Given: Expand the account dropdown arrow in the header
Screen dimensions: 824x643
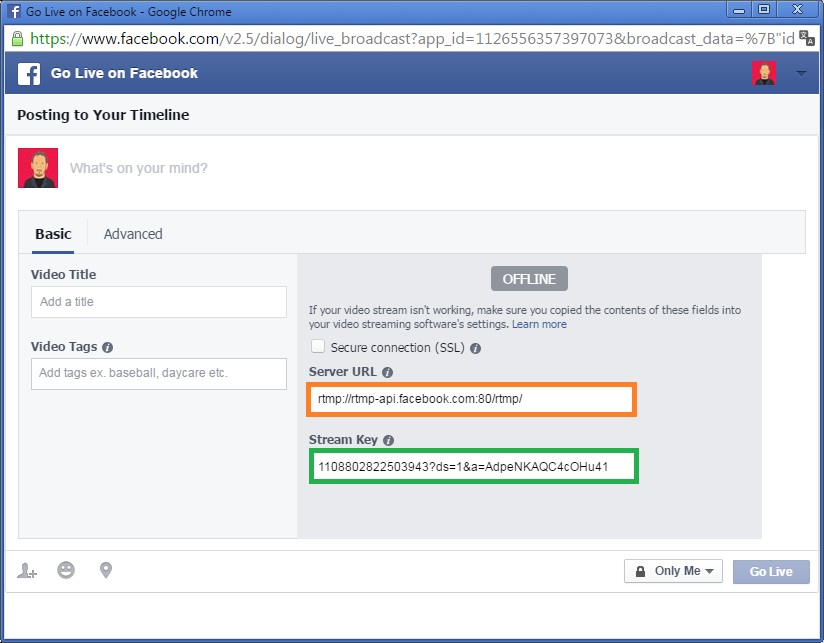Looking at the screenshot, I should tap(800, 73).
